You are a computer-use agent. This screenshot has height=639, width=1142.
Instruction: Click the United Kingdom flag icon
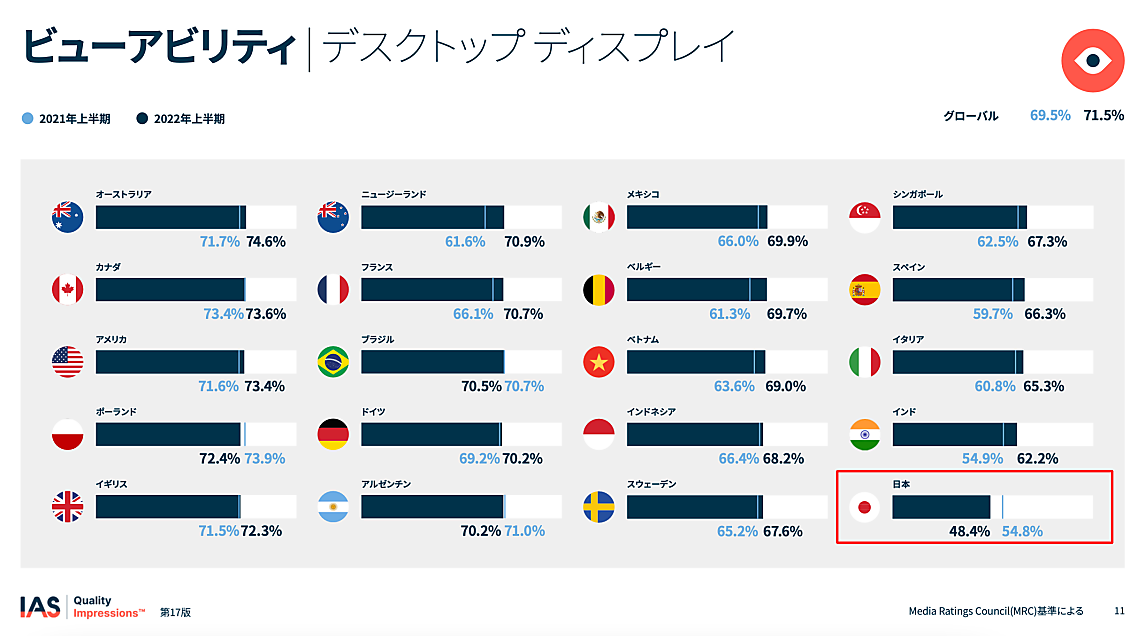pos(67,507)
